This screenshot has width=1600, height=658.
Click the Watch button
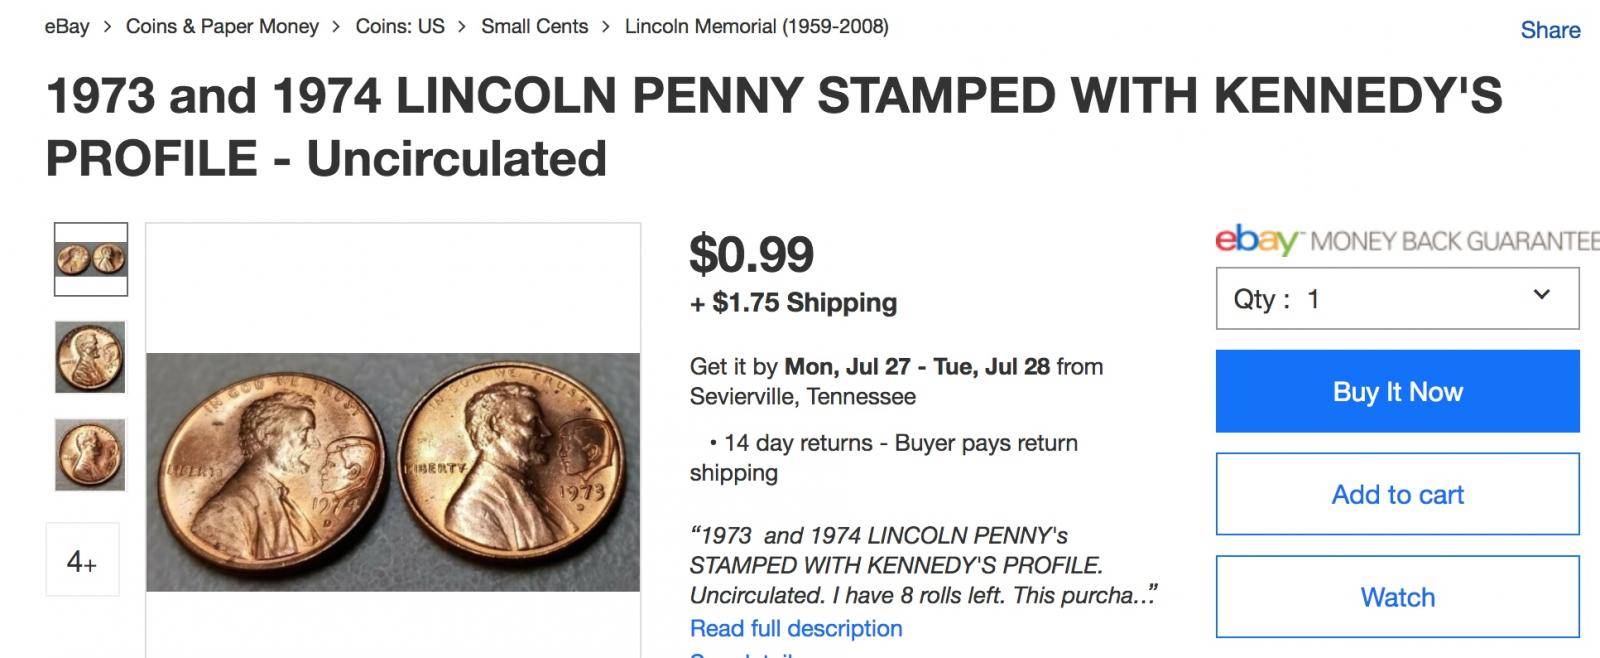[x=1396, y=597]
